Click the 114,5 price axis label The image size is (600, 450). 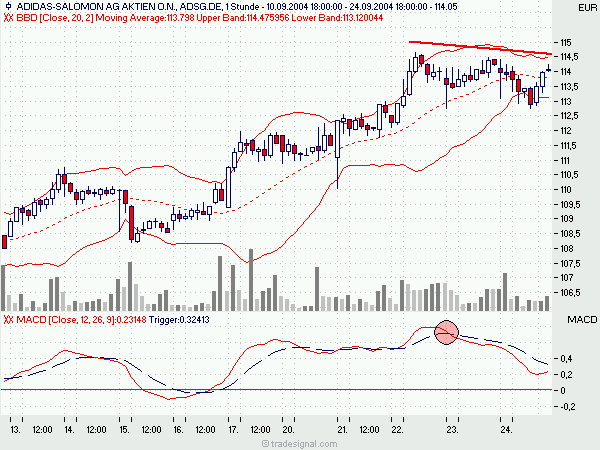click(x=569, y=57)
